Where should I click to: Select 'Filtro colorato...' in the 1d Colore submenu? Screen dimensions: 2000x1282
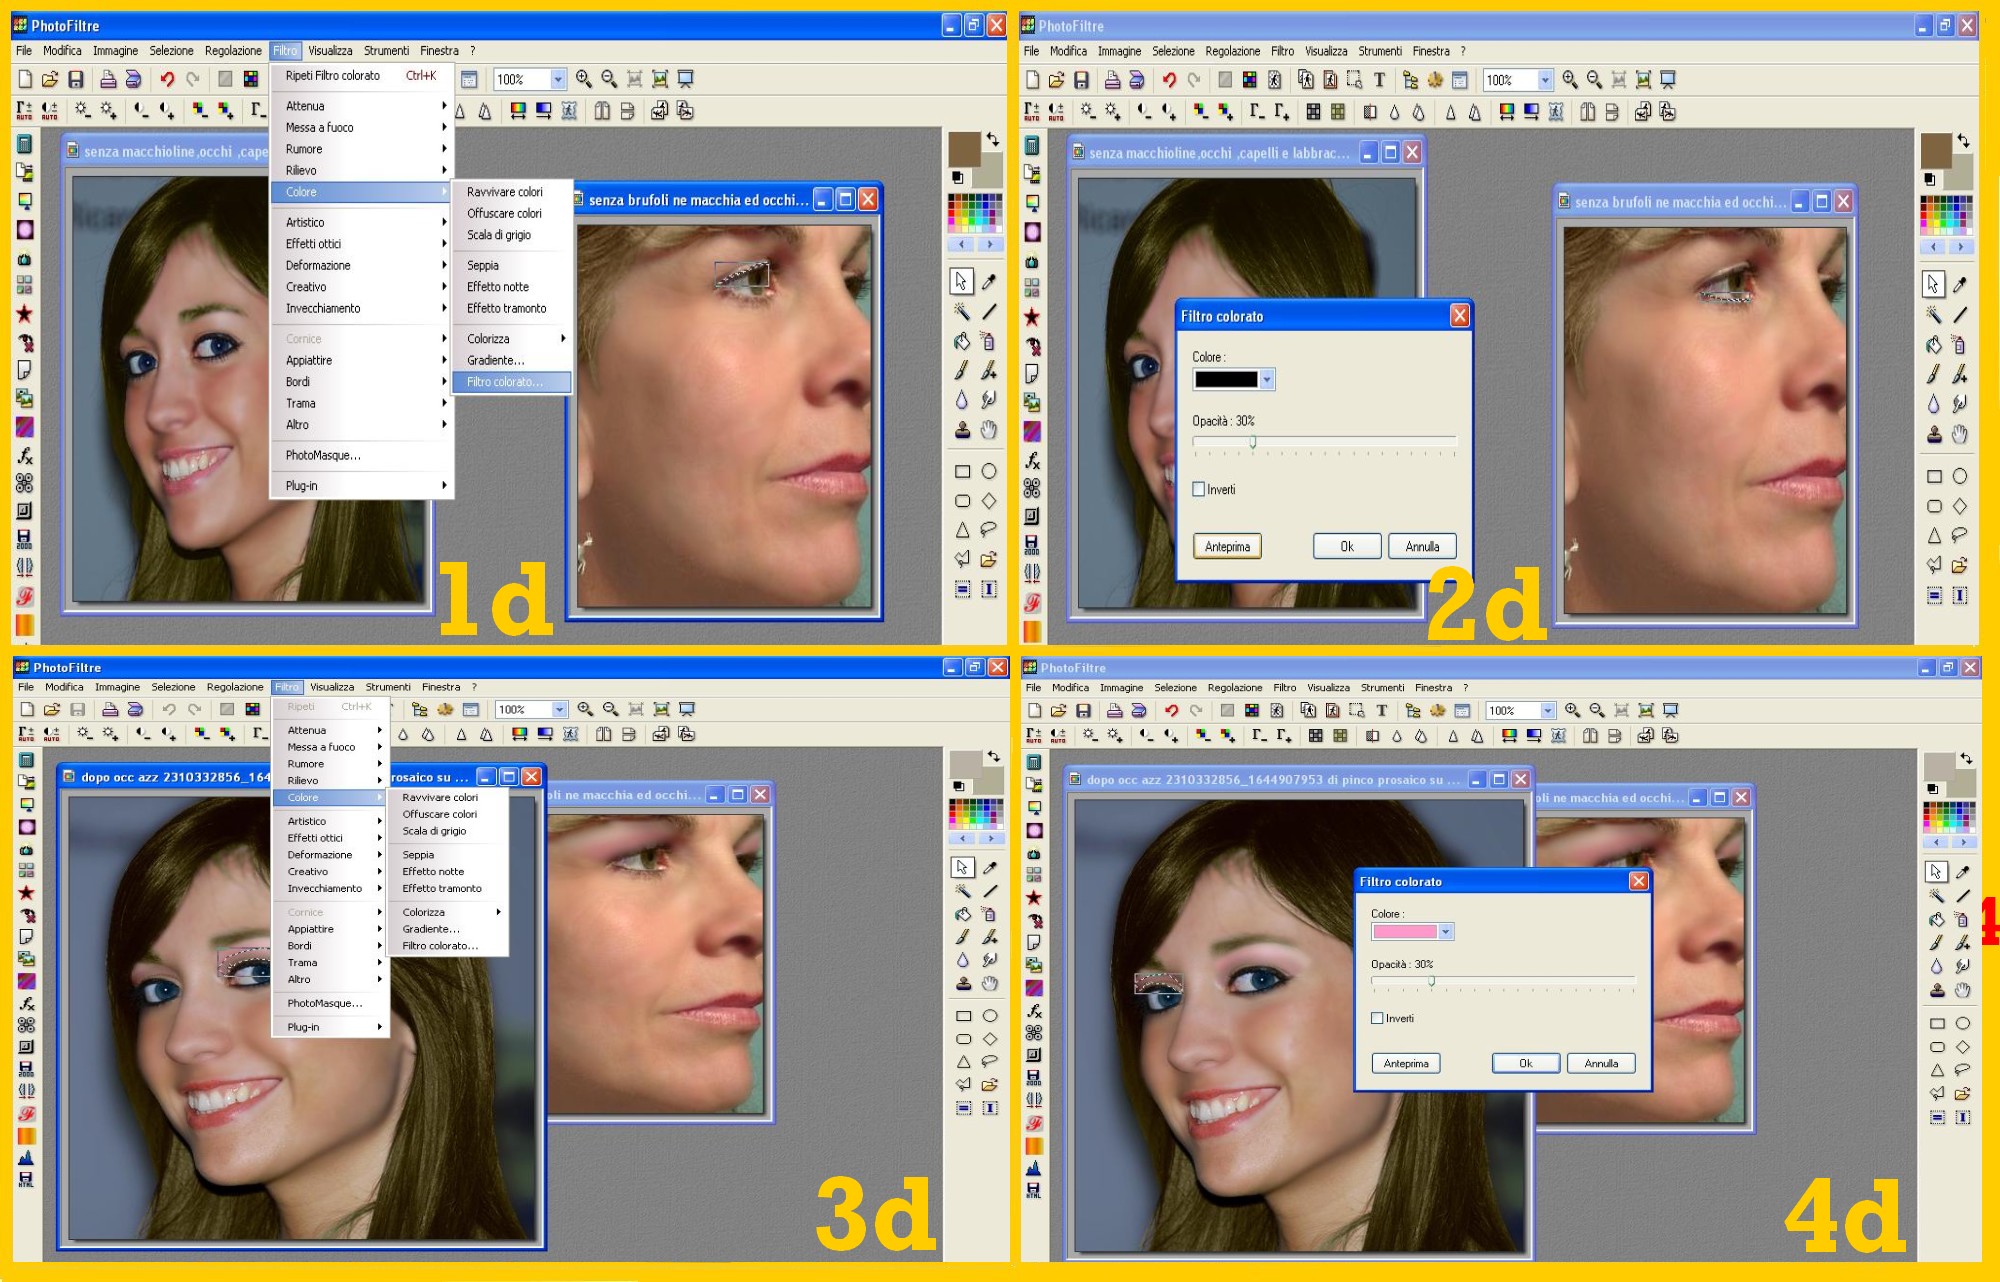(x=505, y=382)
